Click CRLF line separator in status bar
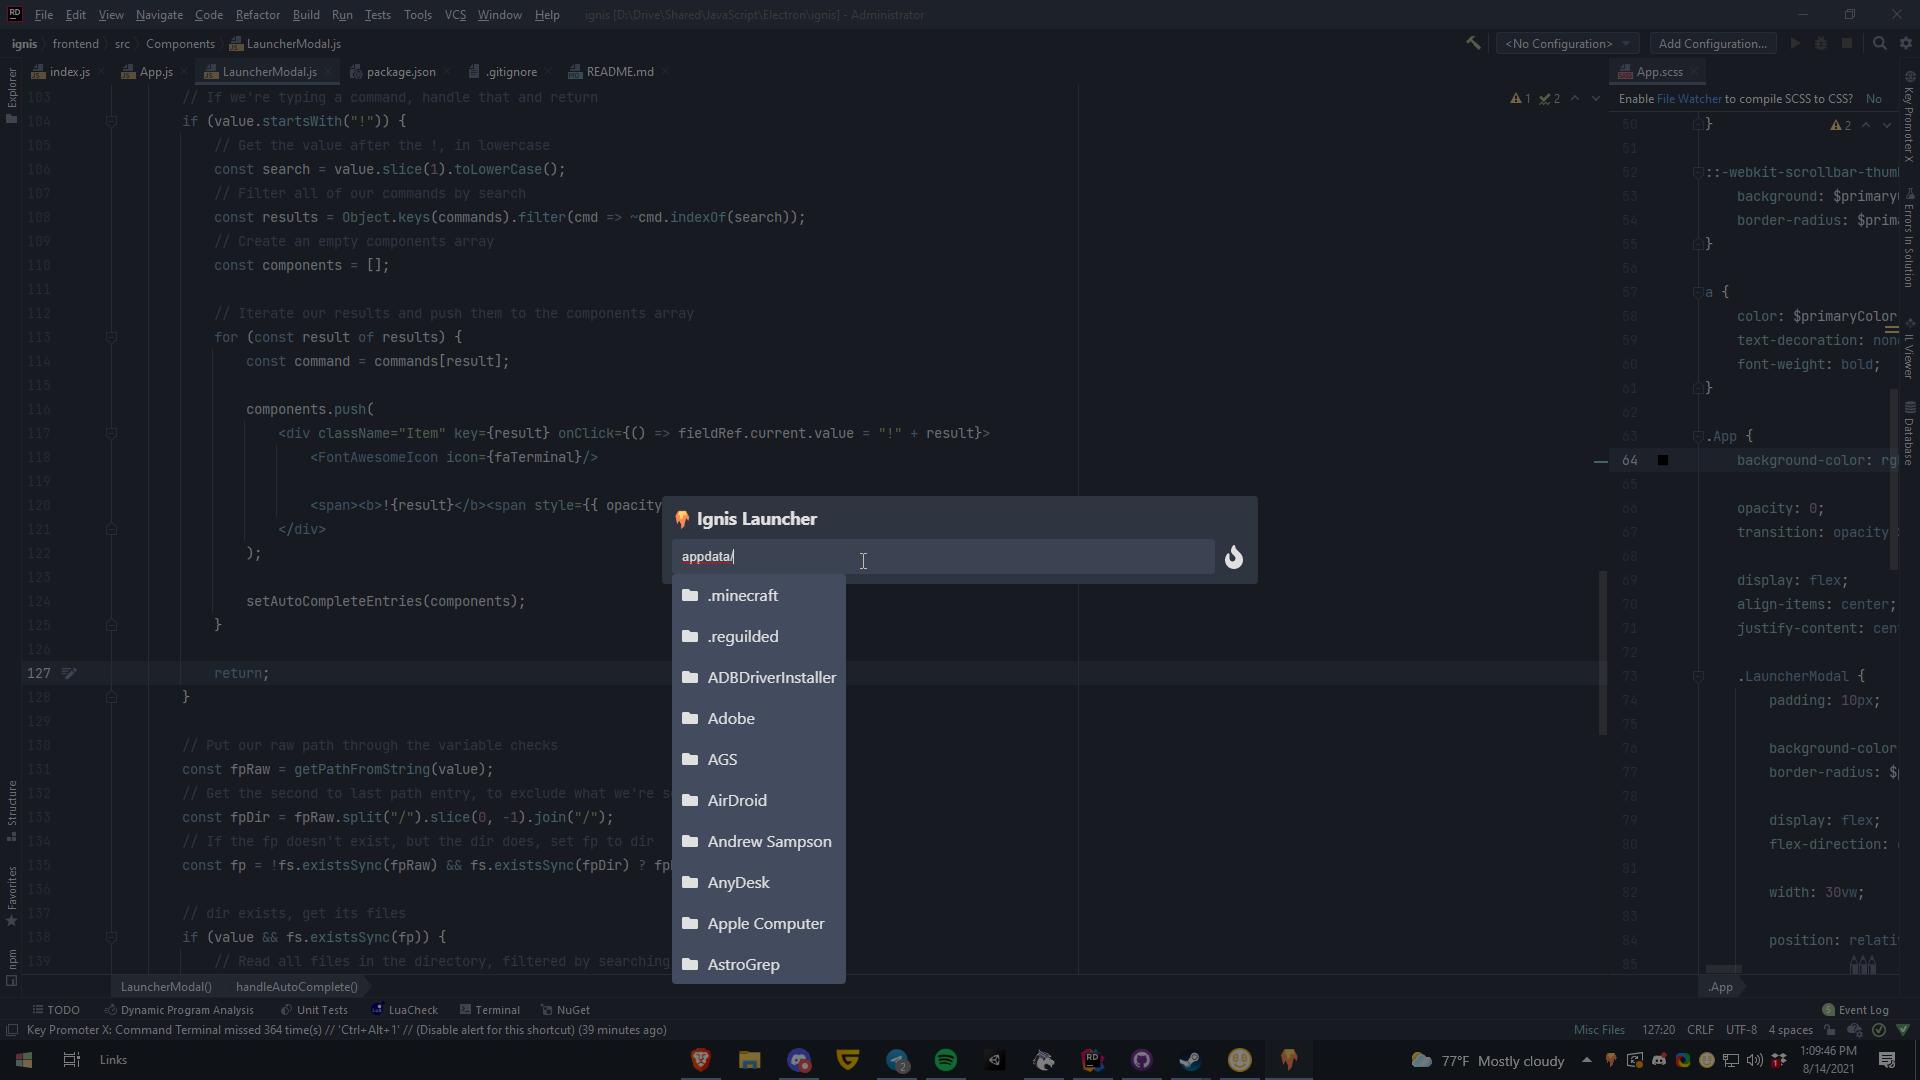Viewport: 1920px width, 1080px height. point(1700,1030)
